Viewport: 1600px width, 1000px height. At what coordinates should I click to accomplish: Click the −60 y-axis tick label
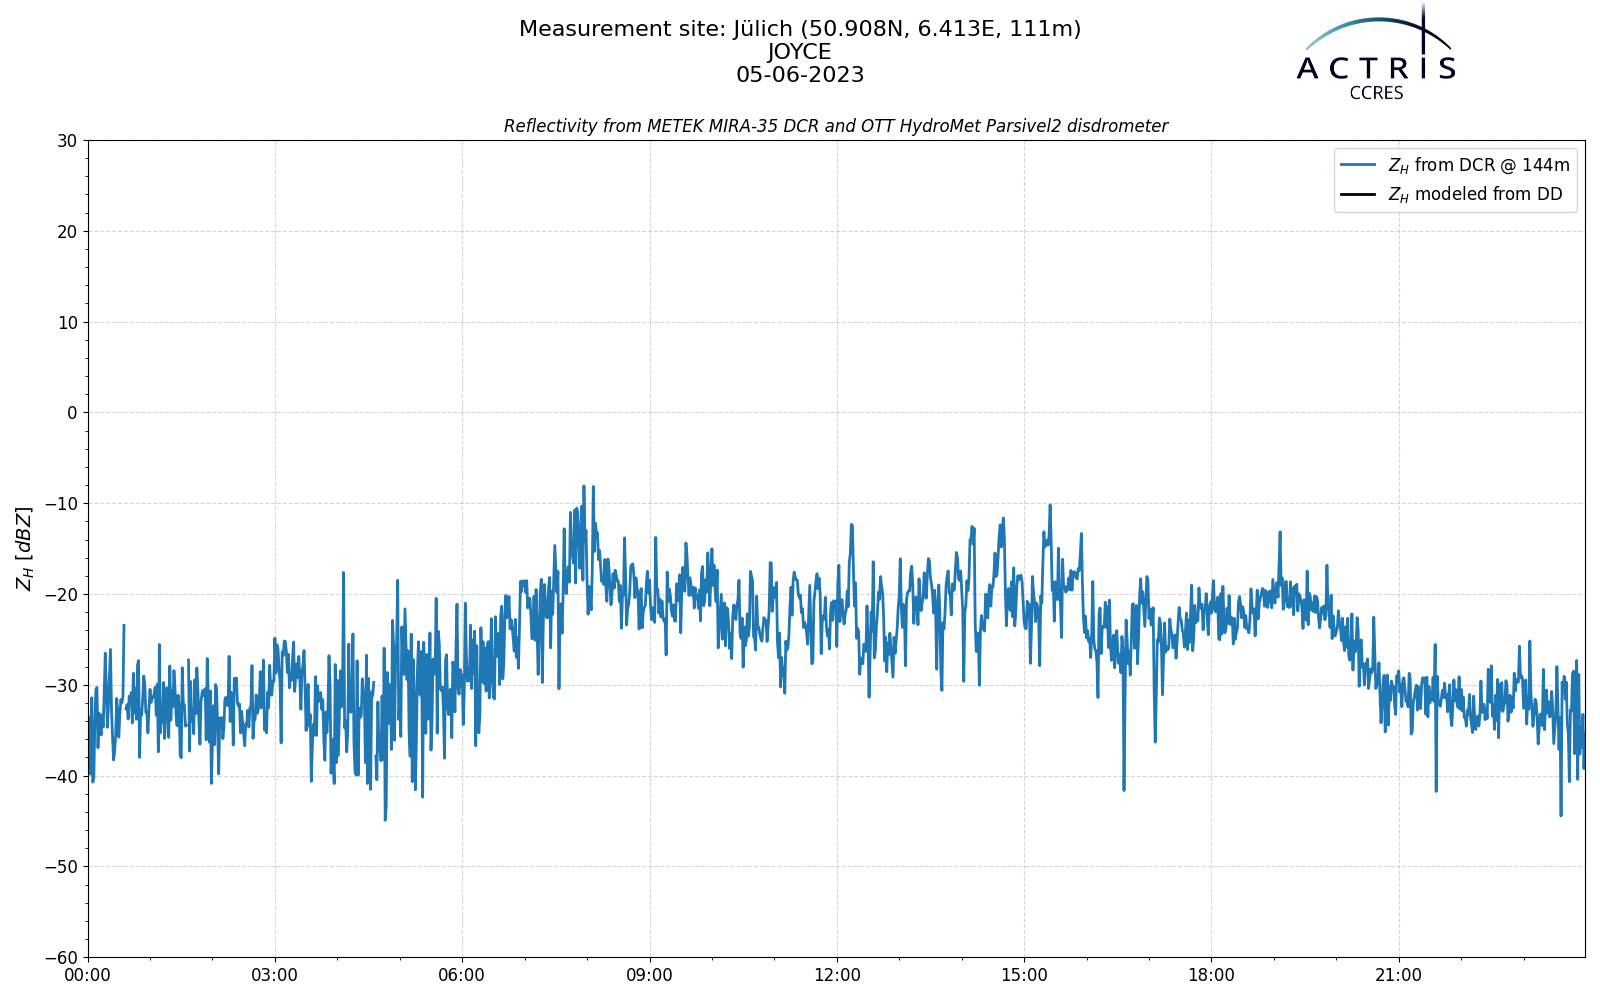62,958
